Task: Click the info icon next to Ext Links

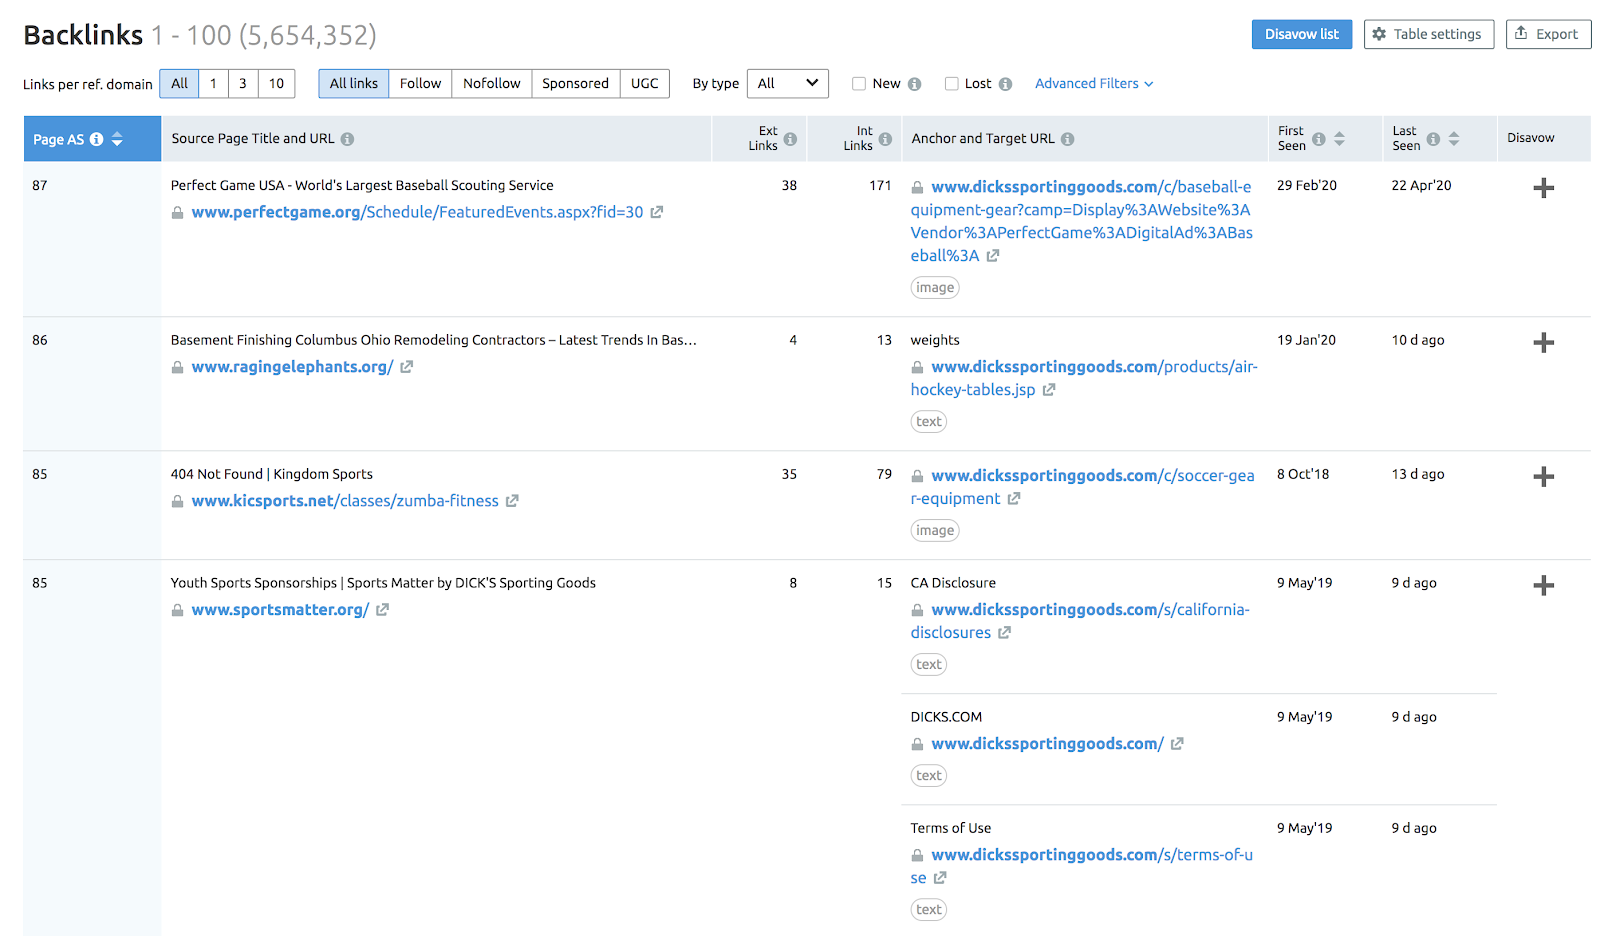Action: [790, 139]
